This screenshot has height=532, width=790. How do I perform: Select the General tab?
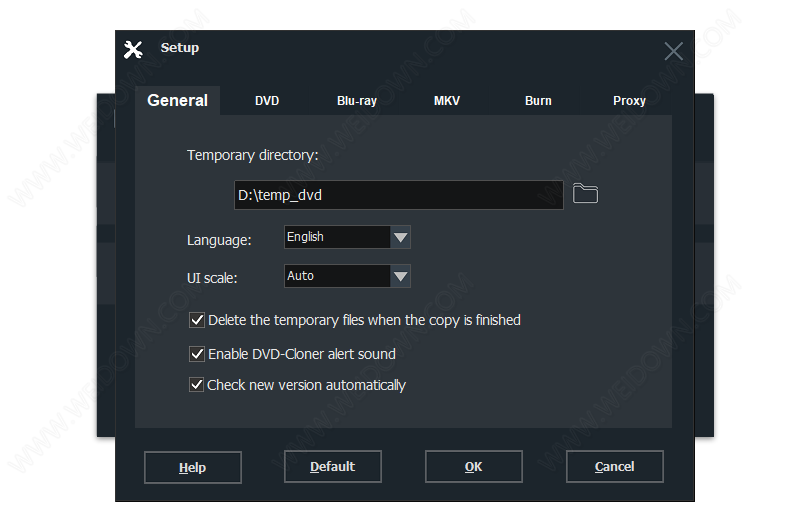(178, 101)
